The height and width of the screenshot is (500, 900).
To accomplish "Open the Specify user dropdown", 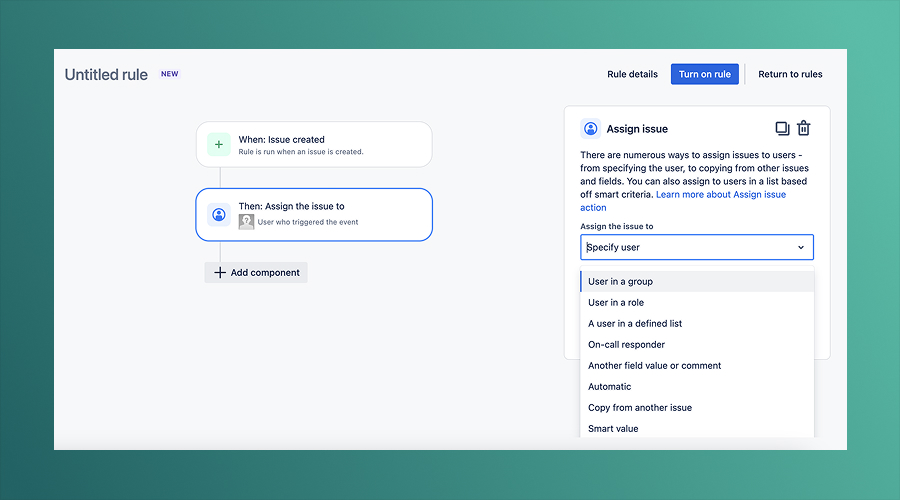I will point(697,247).
